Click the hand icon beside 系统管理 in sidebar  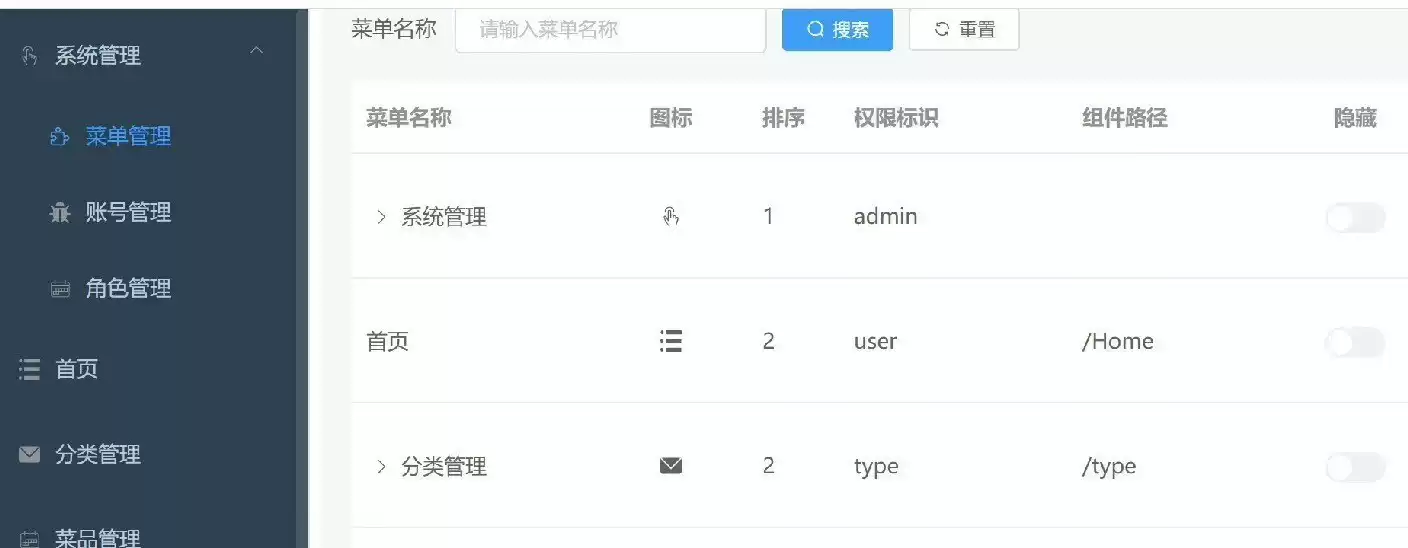point(29,56)
